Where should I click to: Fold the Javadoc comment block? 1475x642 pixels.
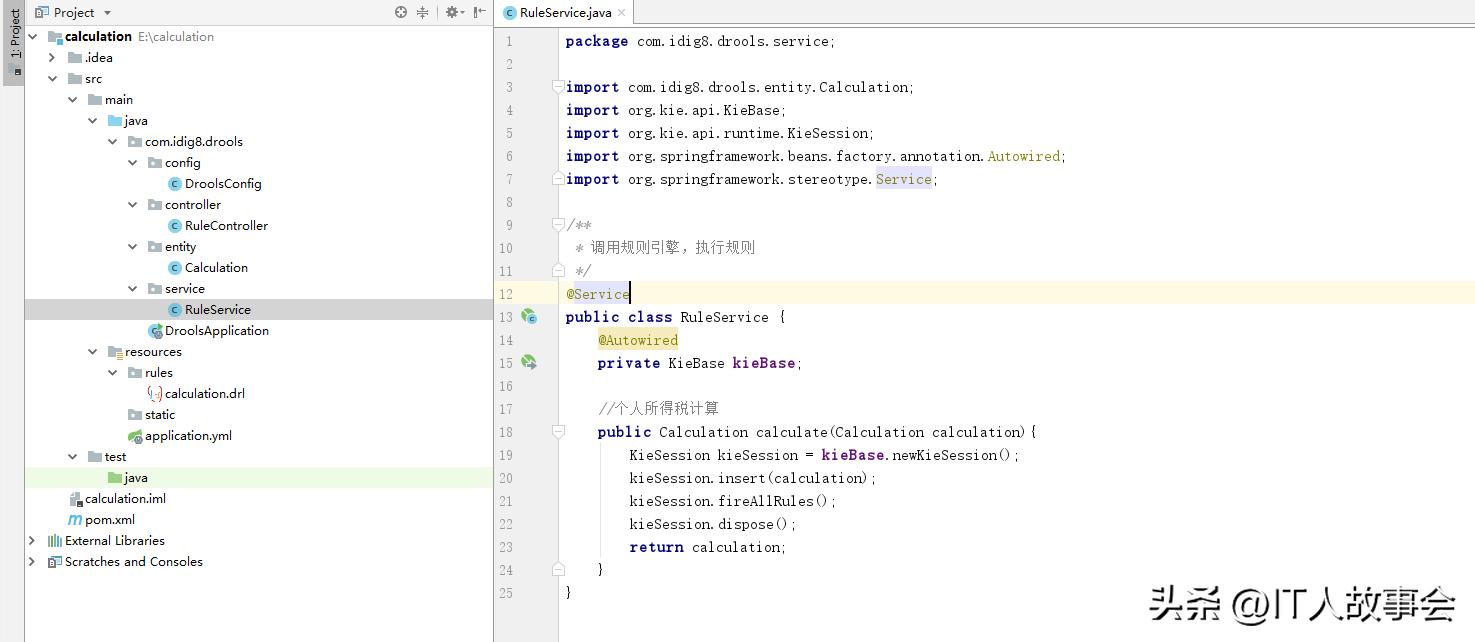click(559, 225)
